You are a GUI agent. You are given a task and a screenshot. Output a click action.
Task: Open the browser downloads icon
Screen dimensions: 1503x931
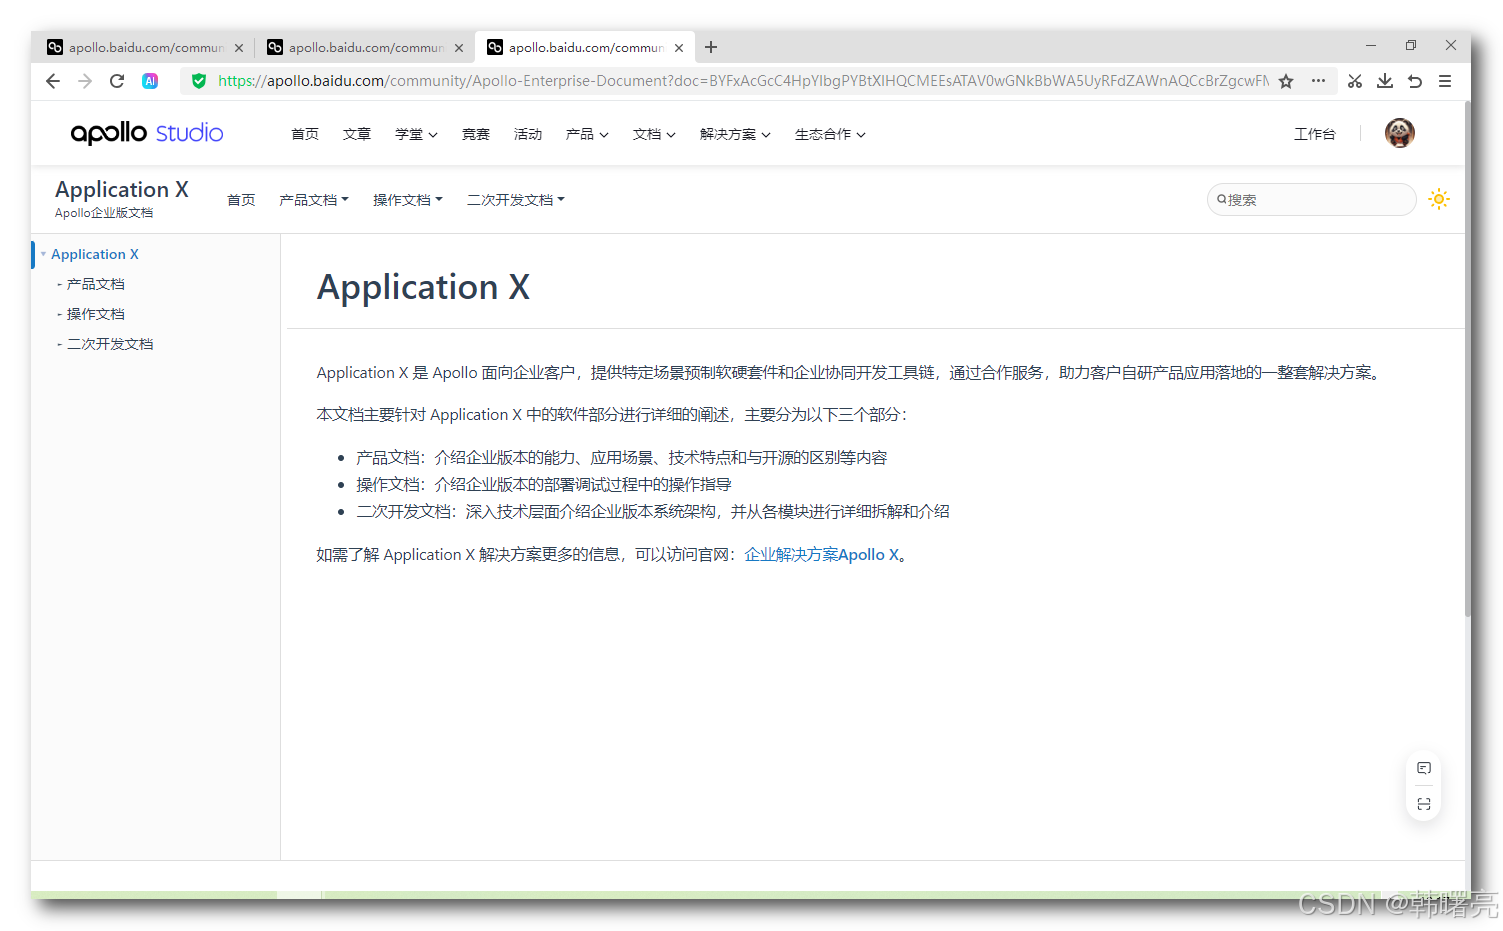[1385, 81]
